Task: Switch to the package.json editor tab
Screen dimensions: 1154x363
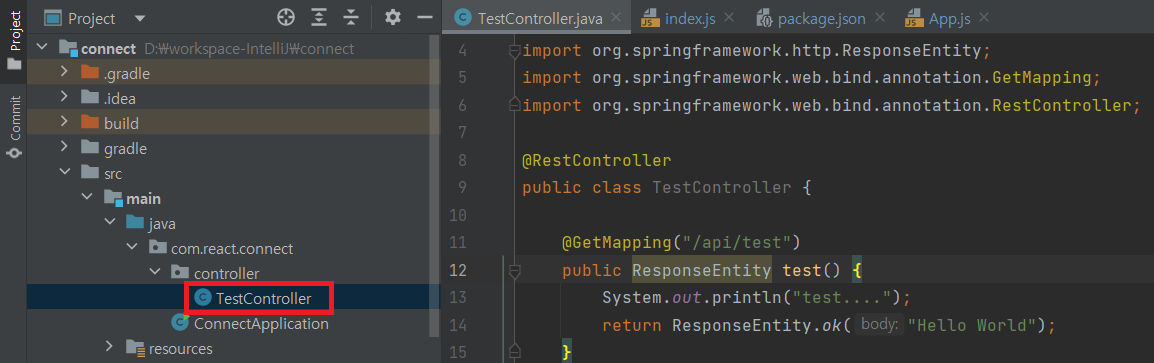Action: 821,18
